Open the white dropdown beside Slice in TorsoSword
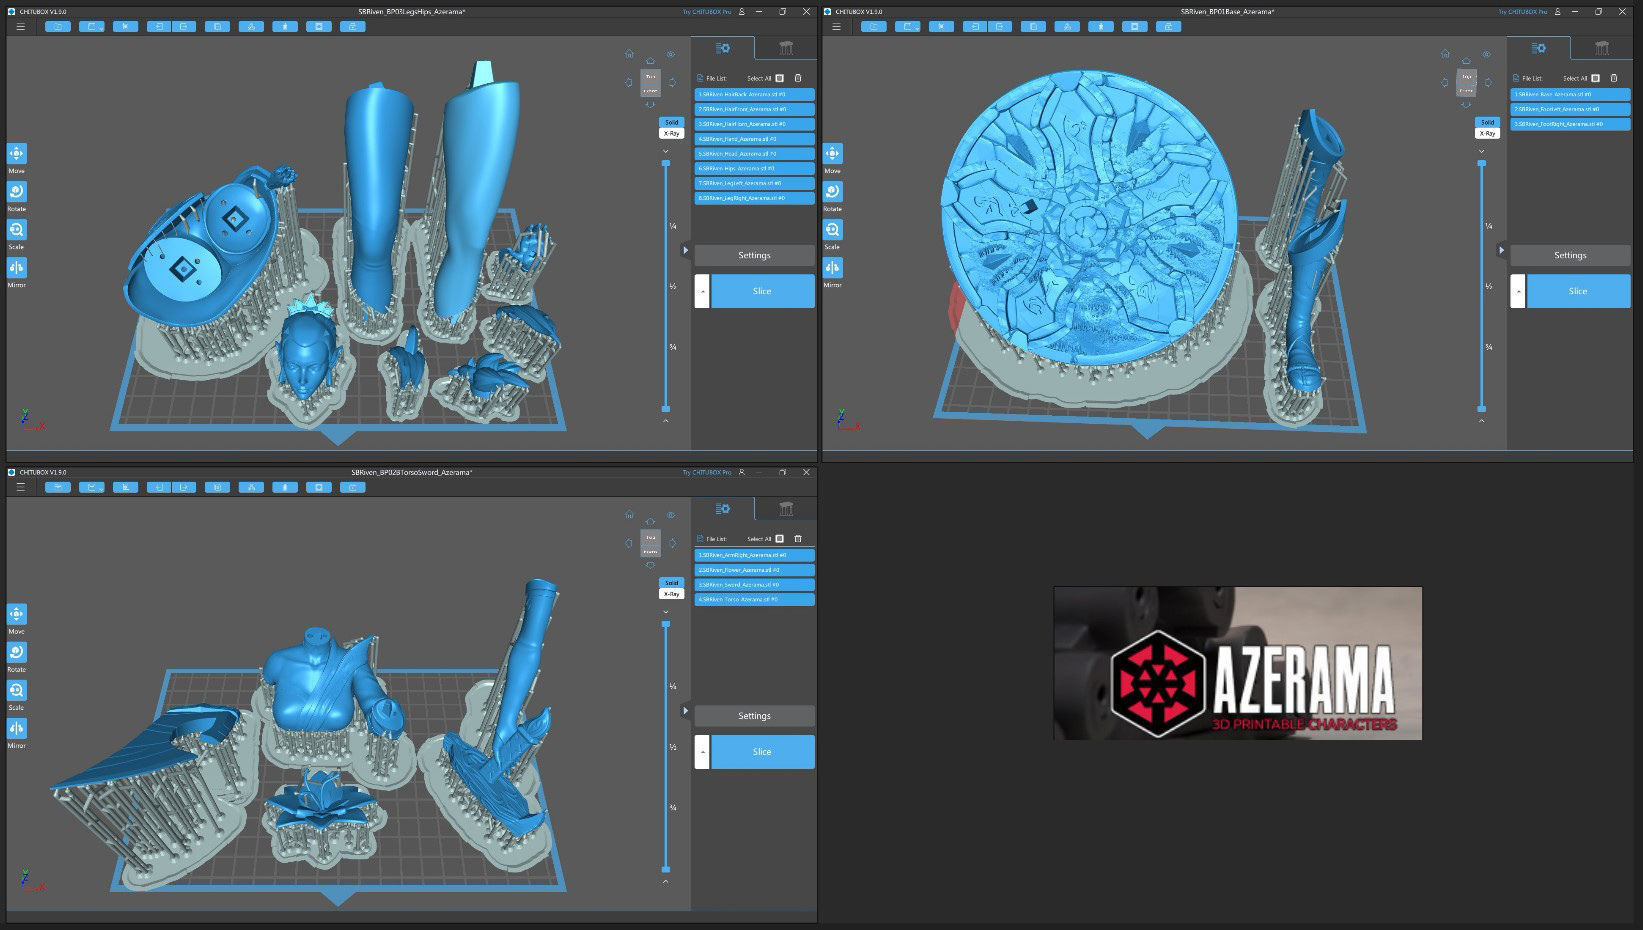Viewport: 1643px width, 930px height. click(x=702, y=752)
